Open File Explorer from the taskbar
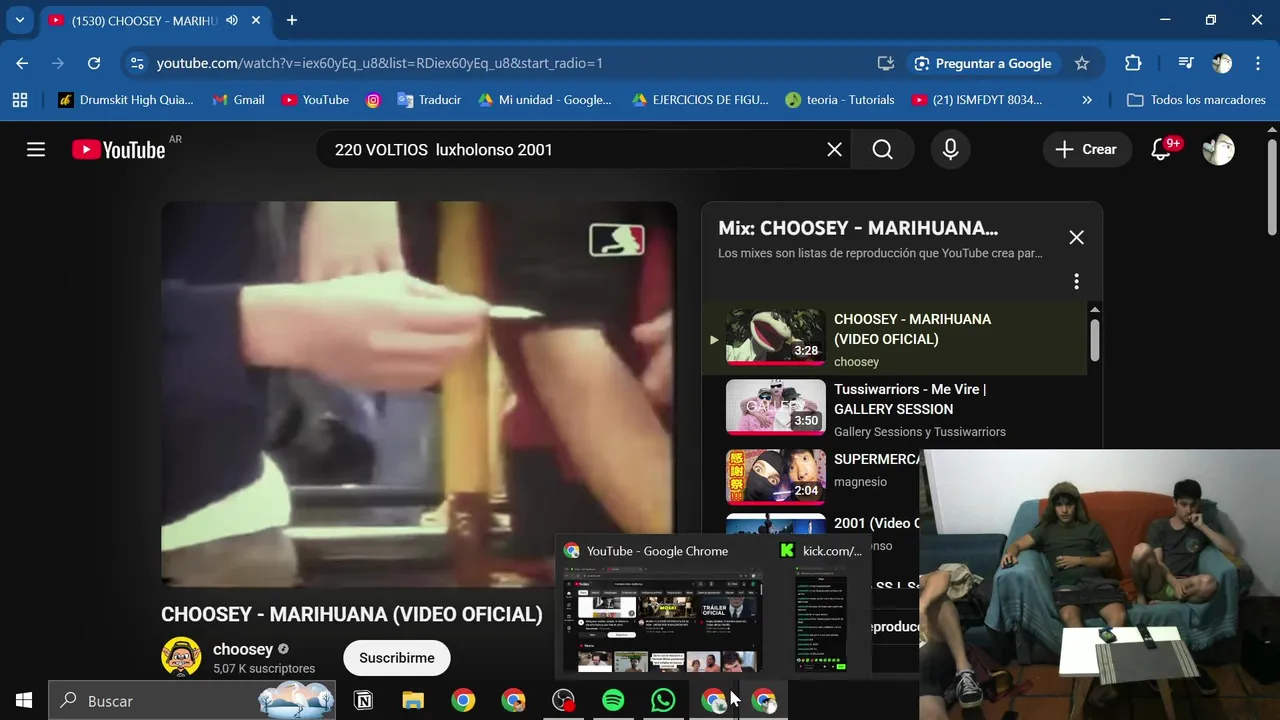This screenshot has height=720, width=1280. click(413, 700)
